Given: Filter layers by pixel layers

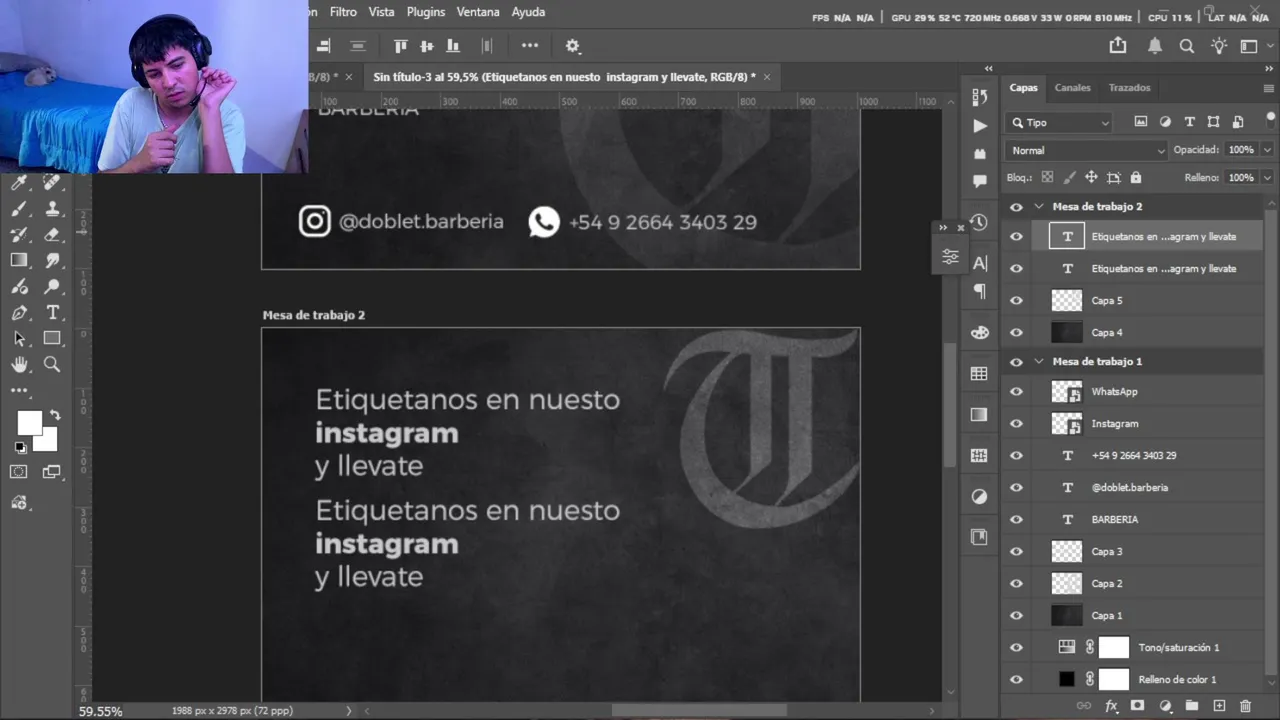Looking at the screenshot, I should coord(1141,122).
